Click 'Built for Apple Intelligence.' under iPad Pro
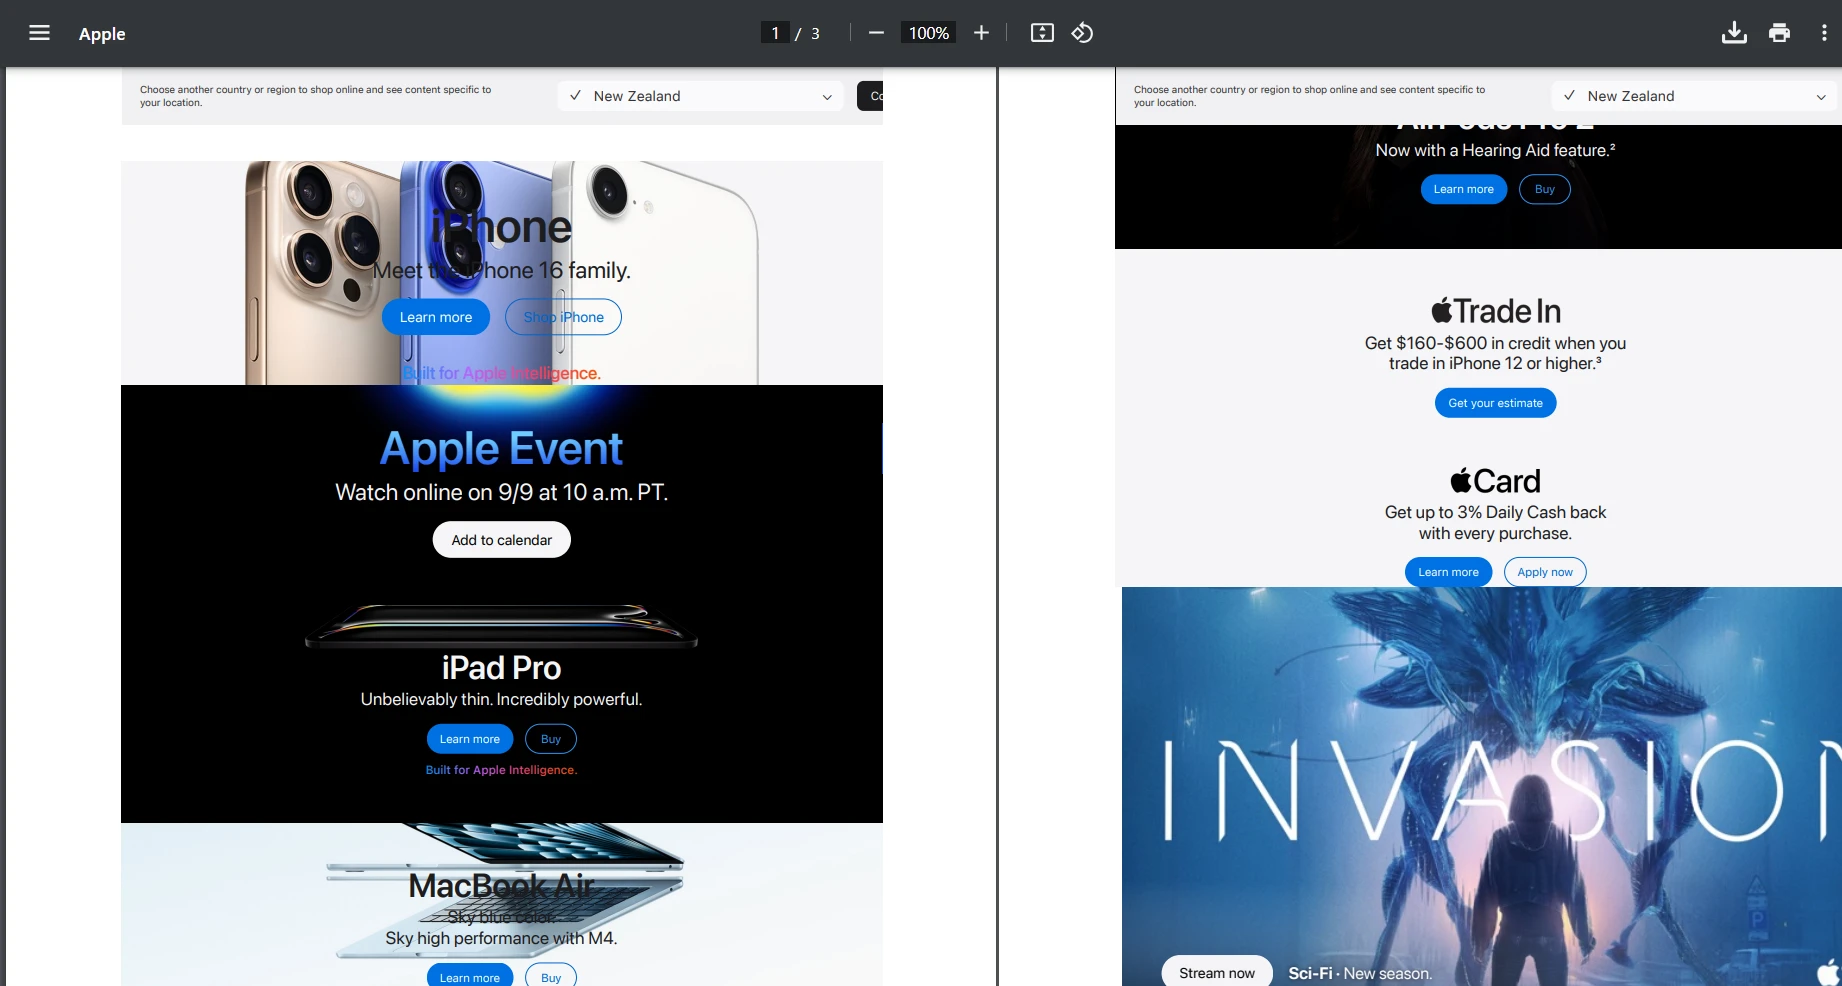Screen dimensions: 1842x986 coord(502,770)
